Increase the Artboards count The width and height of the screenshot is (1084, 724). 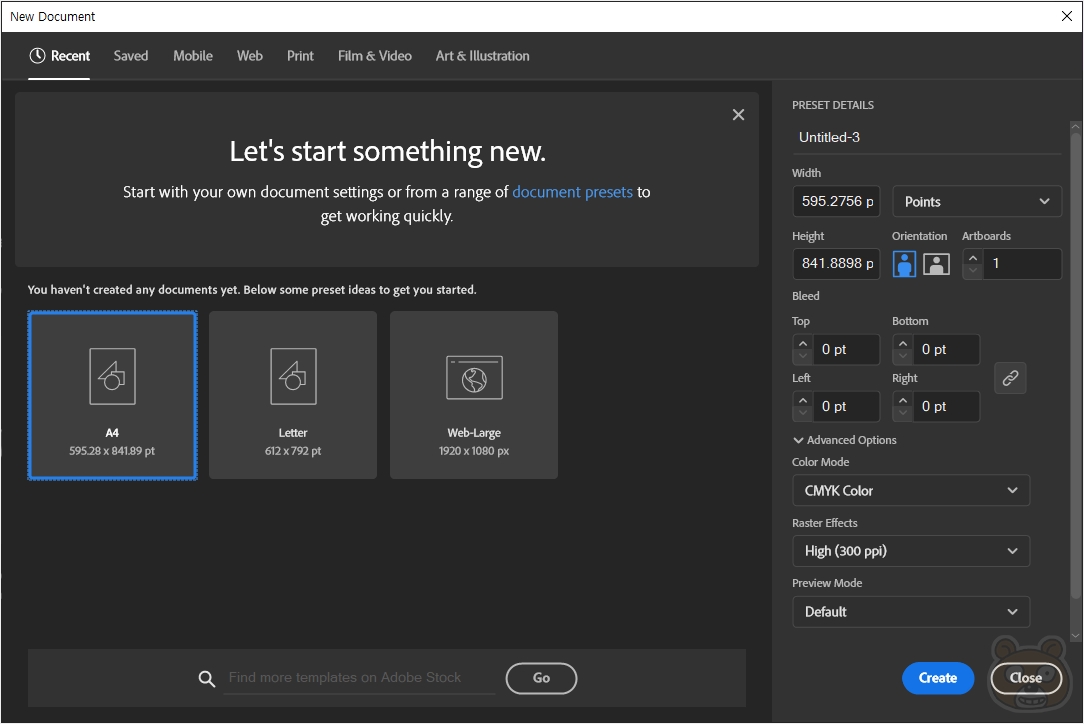(973, 257)
